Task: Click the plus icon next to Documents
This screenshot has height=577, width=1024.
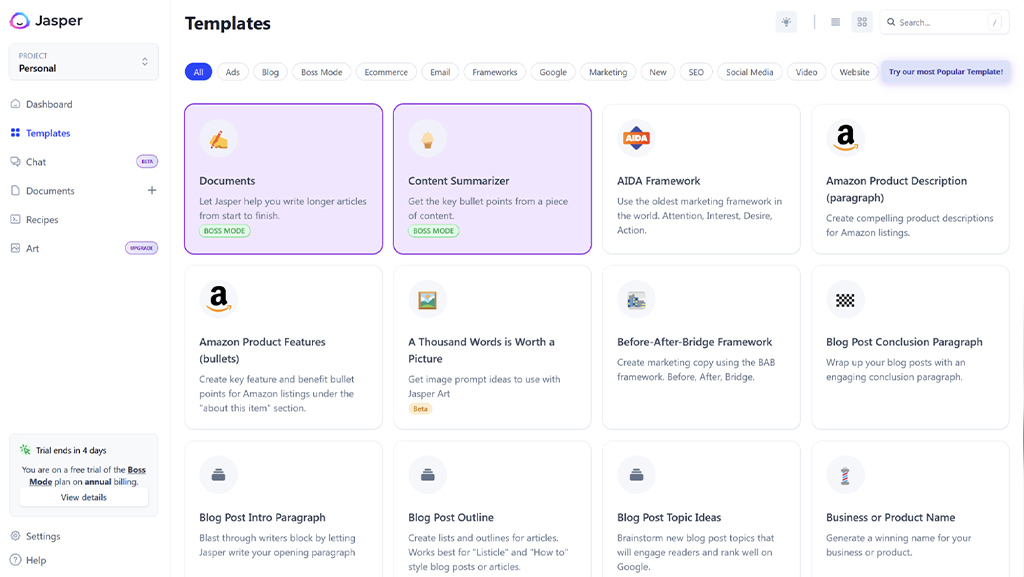Action: point(152,191)
